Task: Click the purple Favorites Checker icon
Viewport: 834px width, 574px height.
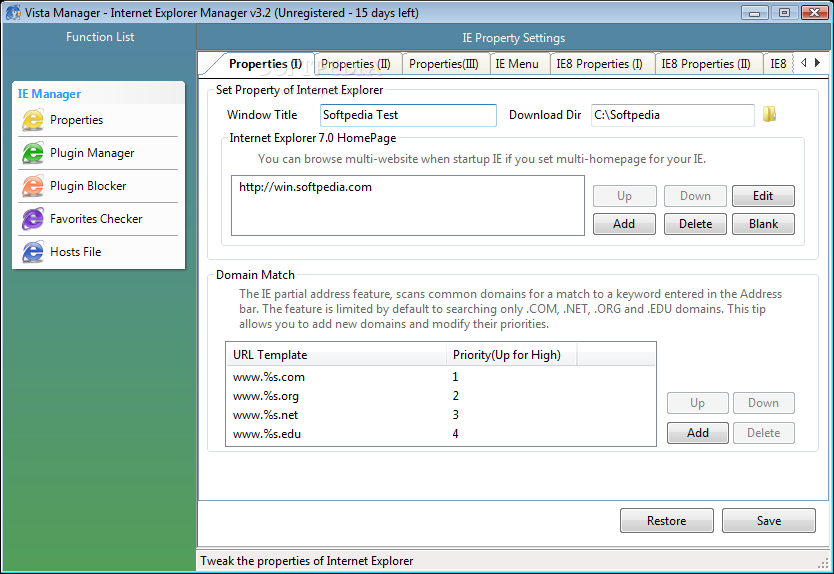Action: [x=33, y=219]
